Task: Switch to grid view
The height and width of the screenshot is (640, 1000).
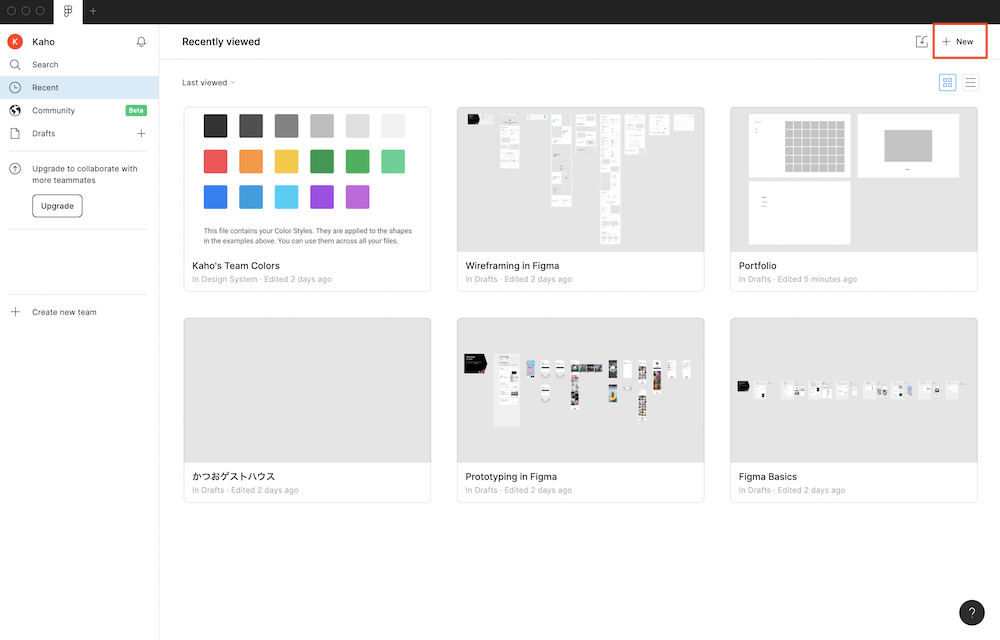Action: tap(947, 82)
